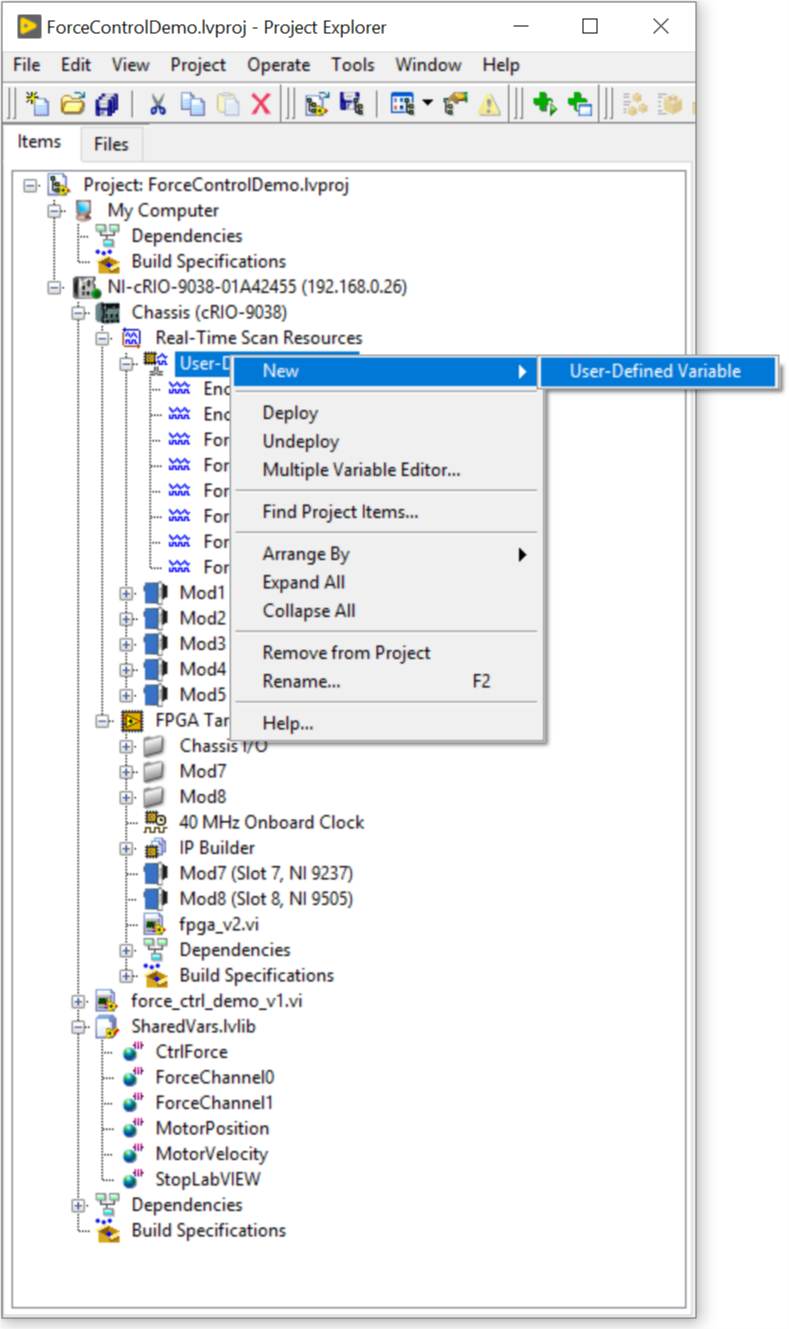
Task: Expand the Mod1 module node
Action: pyautogui.click(x=126, y=593)
